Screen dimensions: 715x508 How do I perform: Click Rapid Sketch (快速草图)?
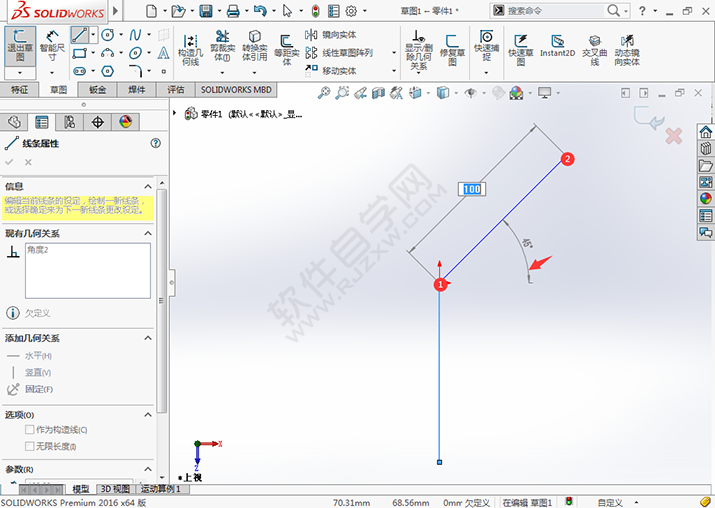(521, 50)
